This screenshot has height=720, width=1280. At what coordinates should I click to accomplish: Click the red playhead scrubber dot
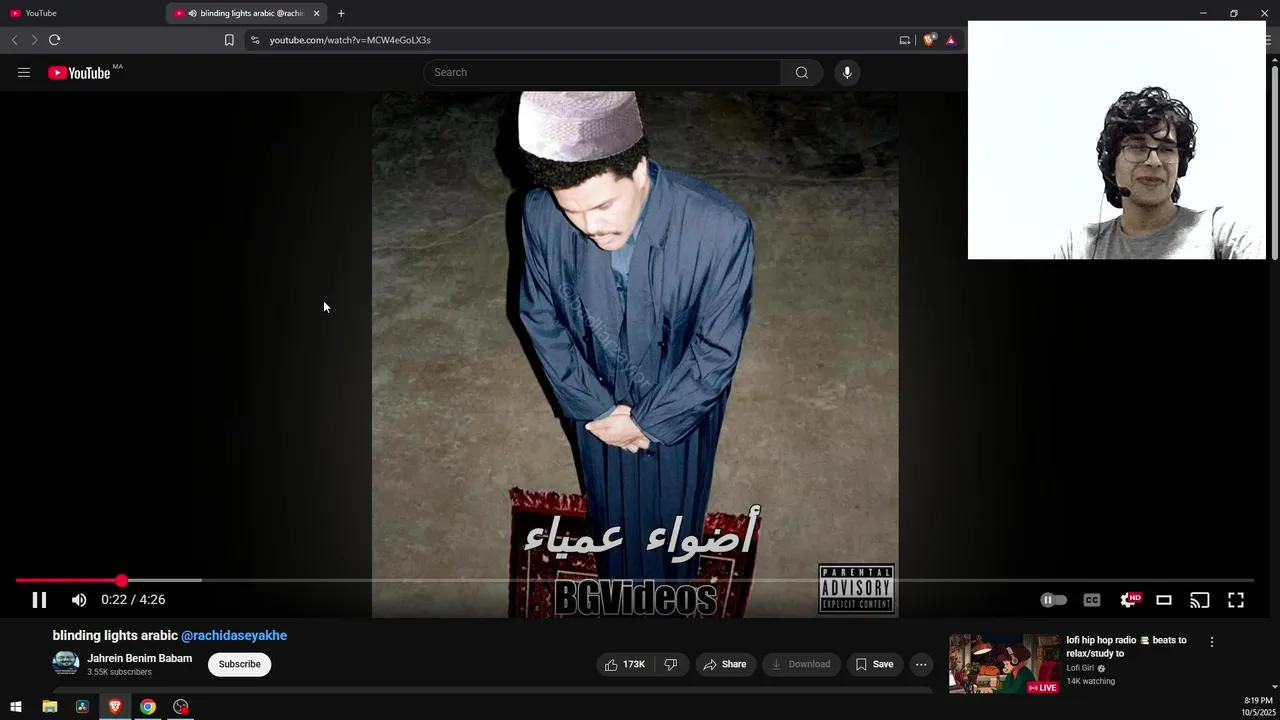point(121,580)
